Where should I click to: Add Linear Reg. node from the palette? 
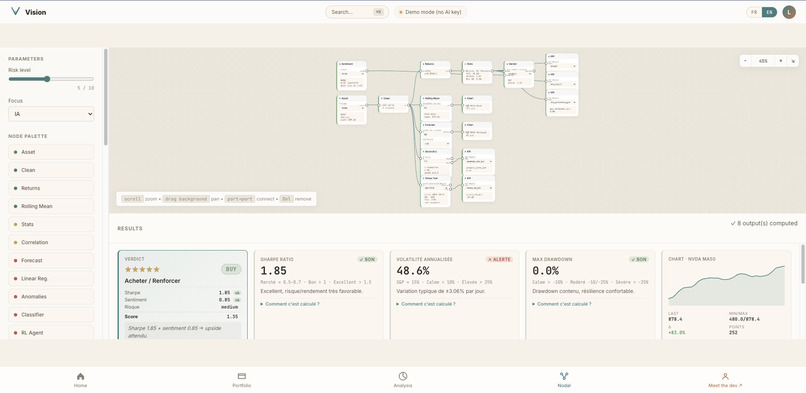pos(51,278)
